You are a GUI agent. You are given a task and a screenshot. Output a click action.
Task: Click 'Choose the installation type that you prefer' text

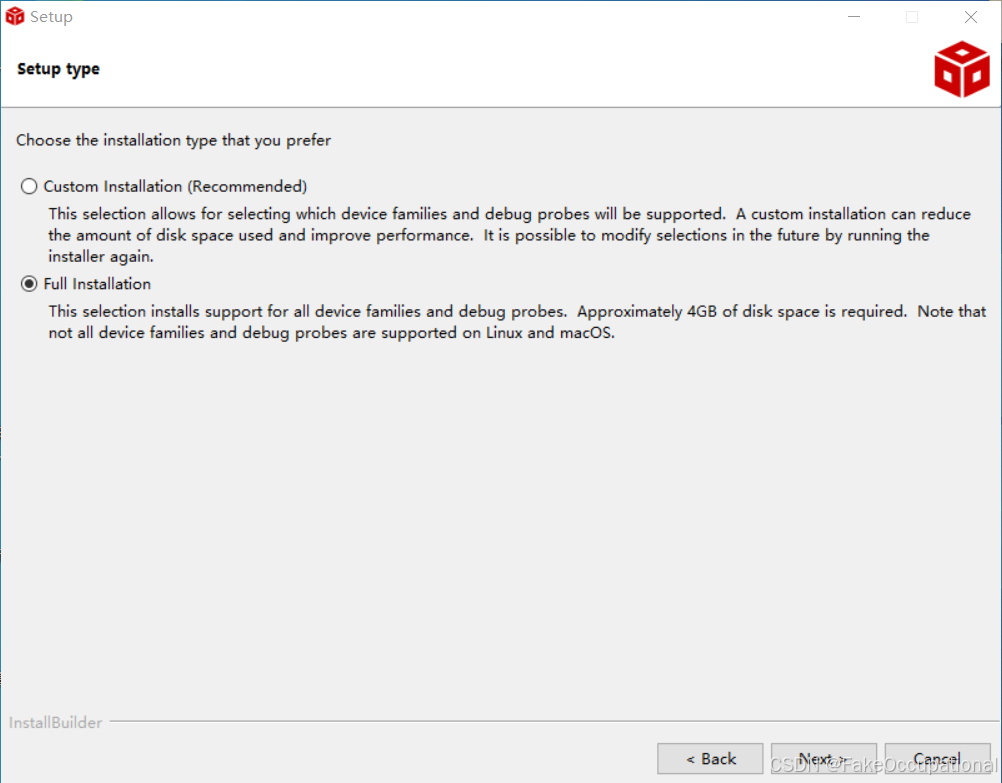(x=173, y=140)
